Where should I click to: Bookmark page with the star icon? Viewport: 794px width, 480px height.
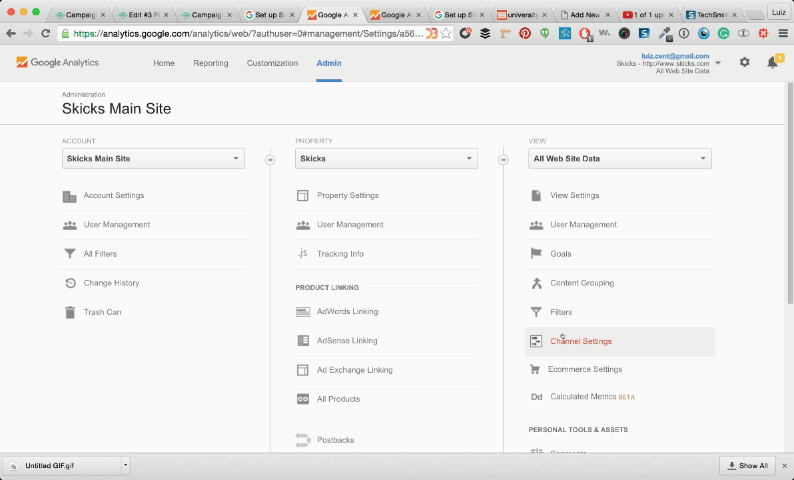pyautogui.click(x=446, y=33)
